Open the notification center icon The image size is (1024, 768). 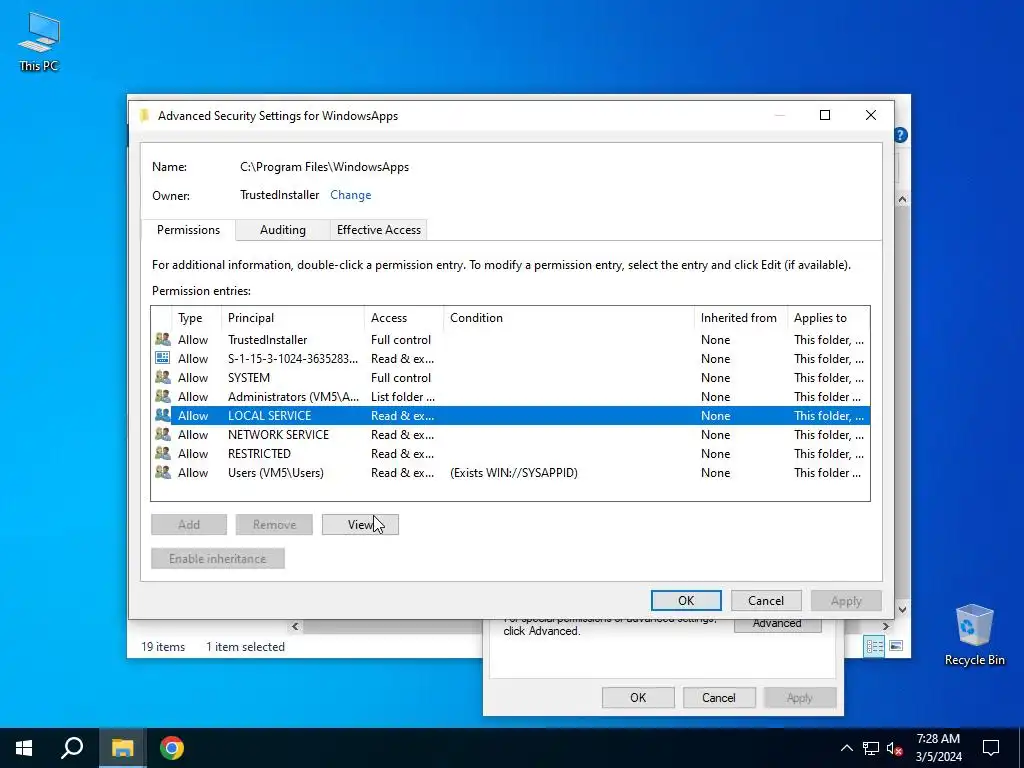(991, 748)
